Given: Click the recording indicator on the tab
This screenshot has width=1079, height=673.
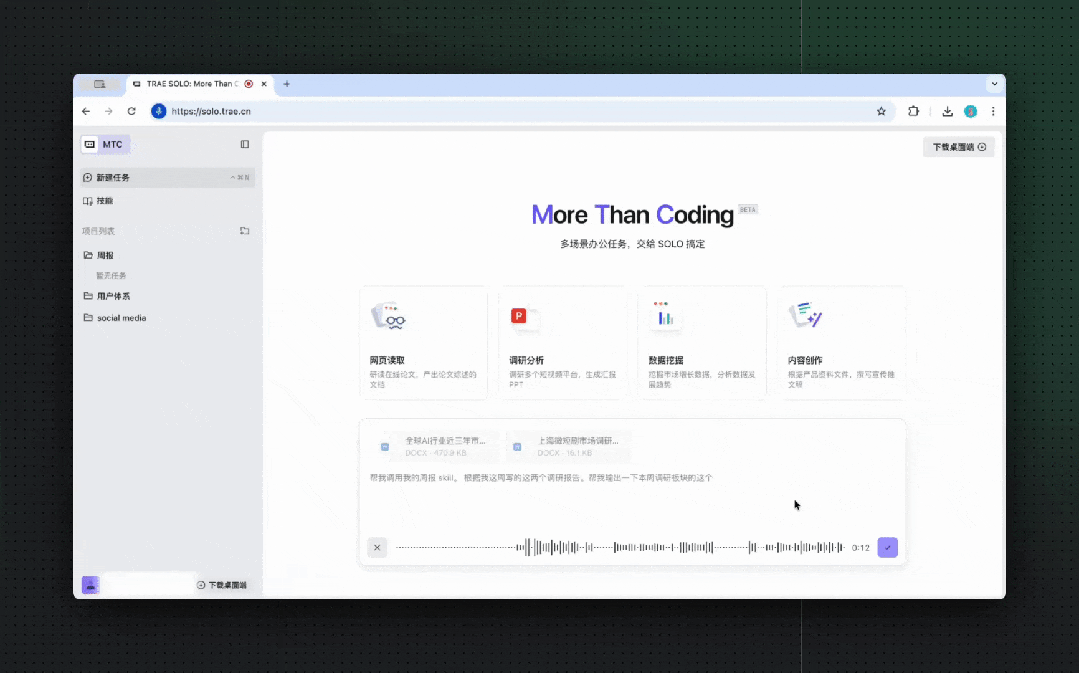Looking at the screenshot, I should tap(248, 84).
